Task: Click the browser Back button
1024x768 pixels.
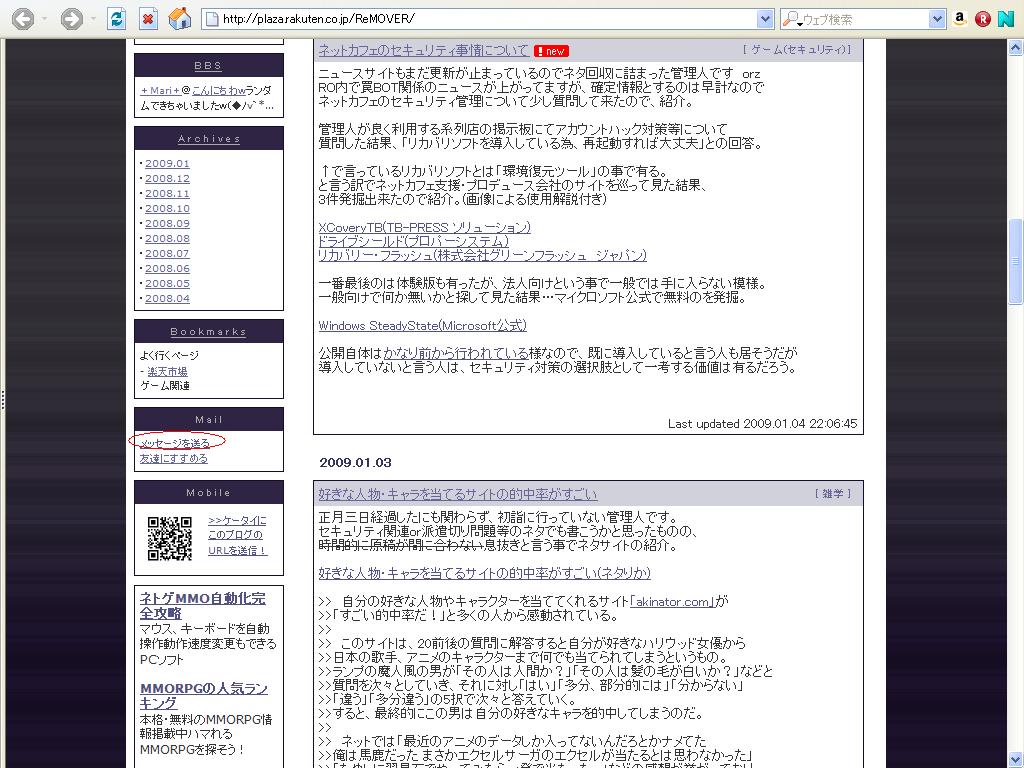Action: coord(21,19)
